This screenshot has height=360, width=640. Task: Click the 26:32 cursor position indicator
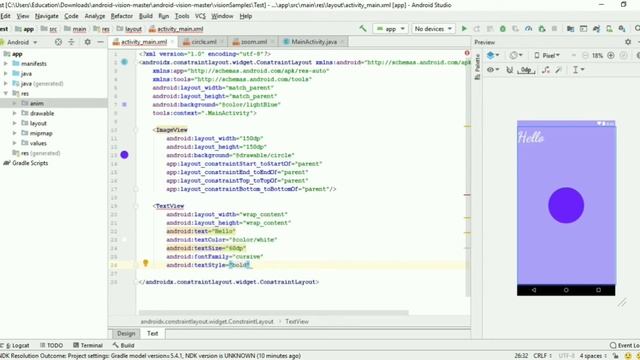coord(521,356)
